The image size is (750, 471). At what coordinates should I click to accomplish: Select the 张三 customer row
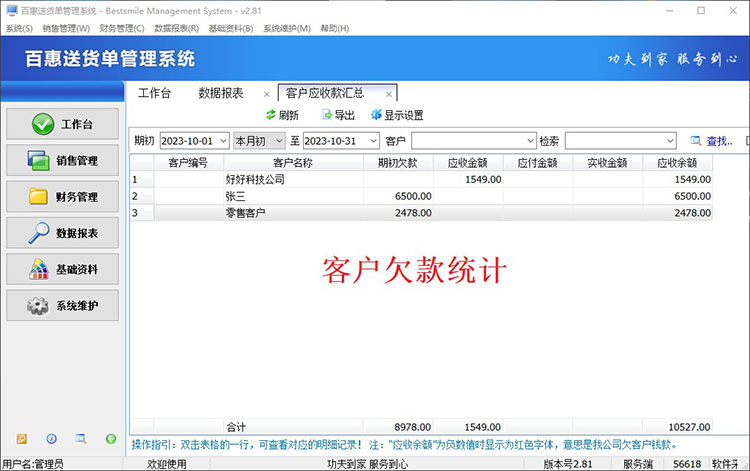pyautogui.click(x=421, y=196)
